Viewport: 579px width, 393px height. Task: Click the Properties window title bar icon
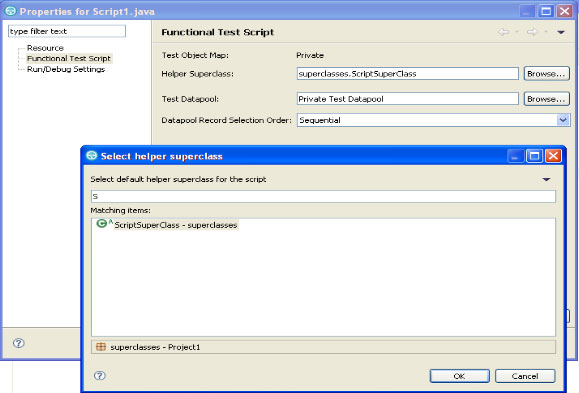[10, 11]
